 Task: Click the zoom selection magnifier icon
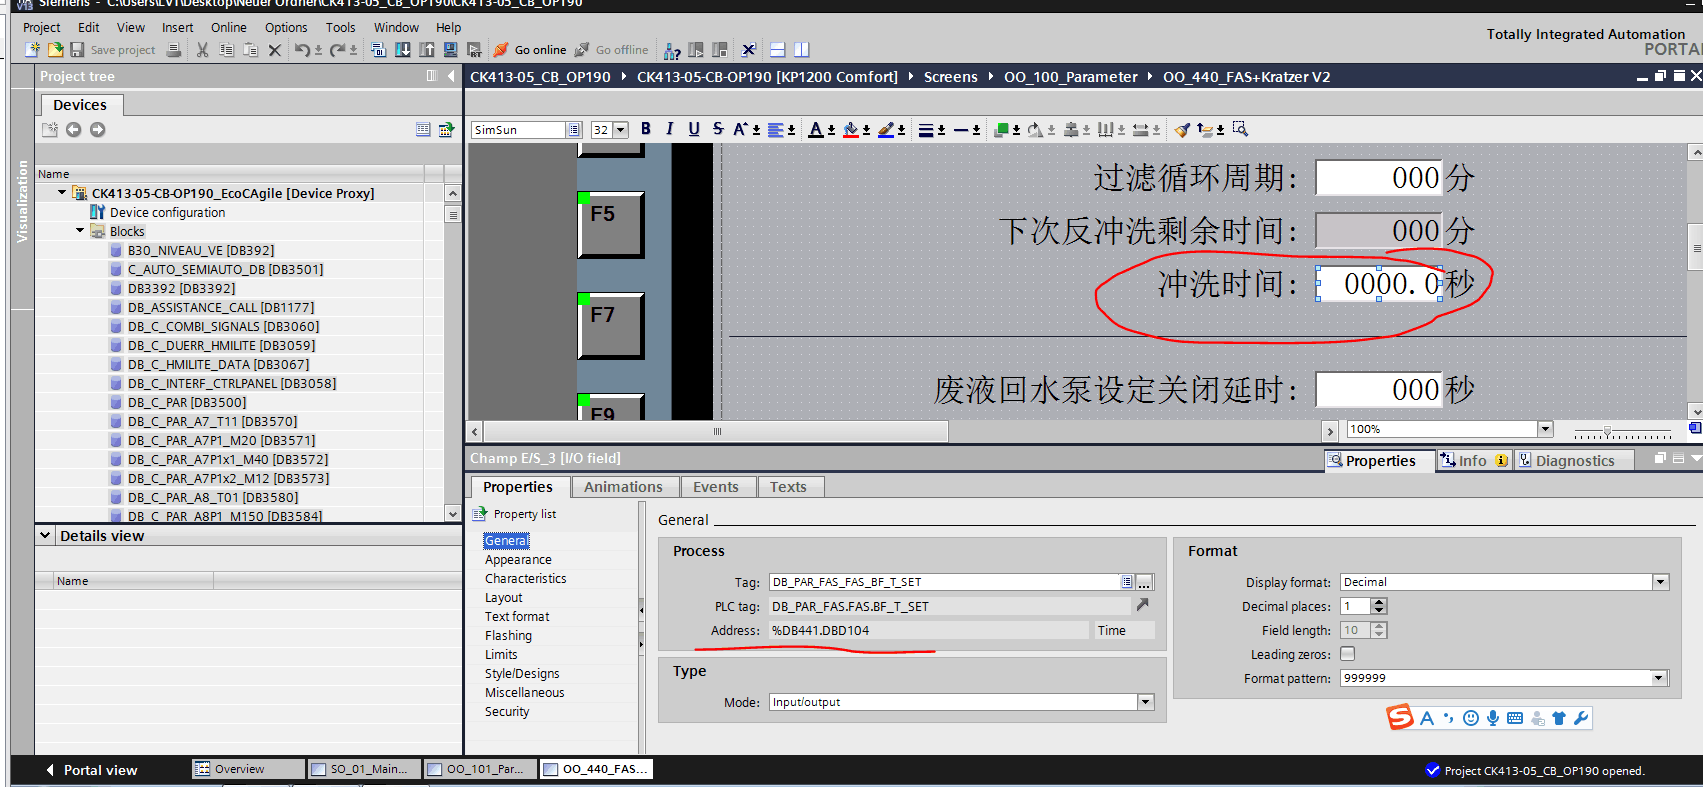pos(1240,129)
